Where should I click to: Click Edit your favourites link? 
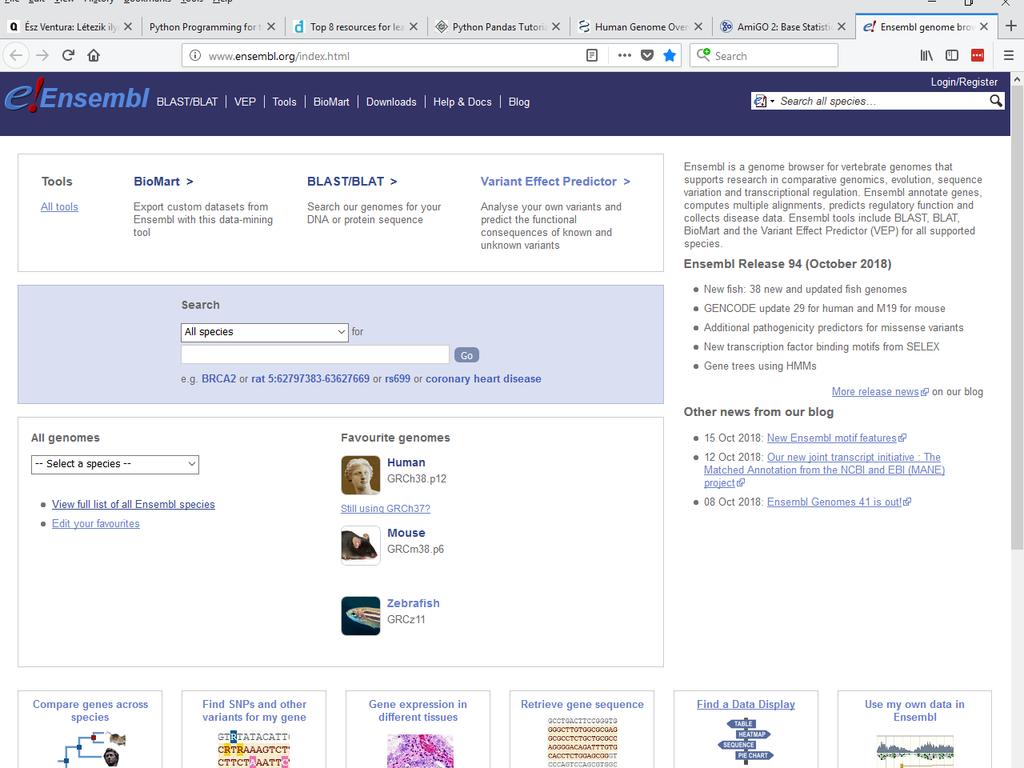click(x=95, y=524)
